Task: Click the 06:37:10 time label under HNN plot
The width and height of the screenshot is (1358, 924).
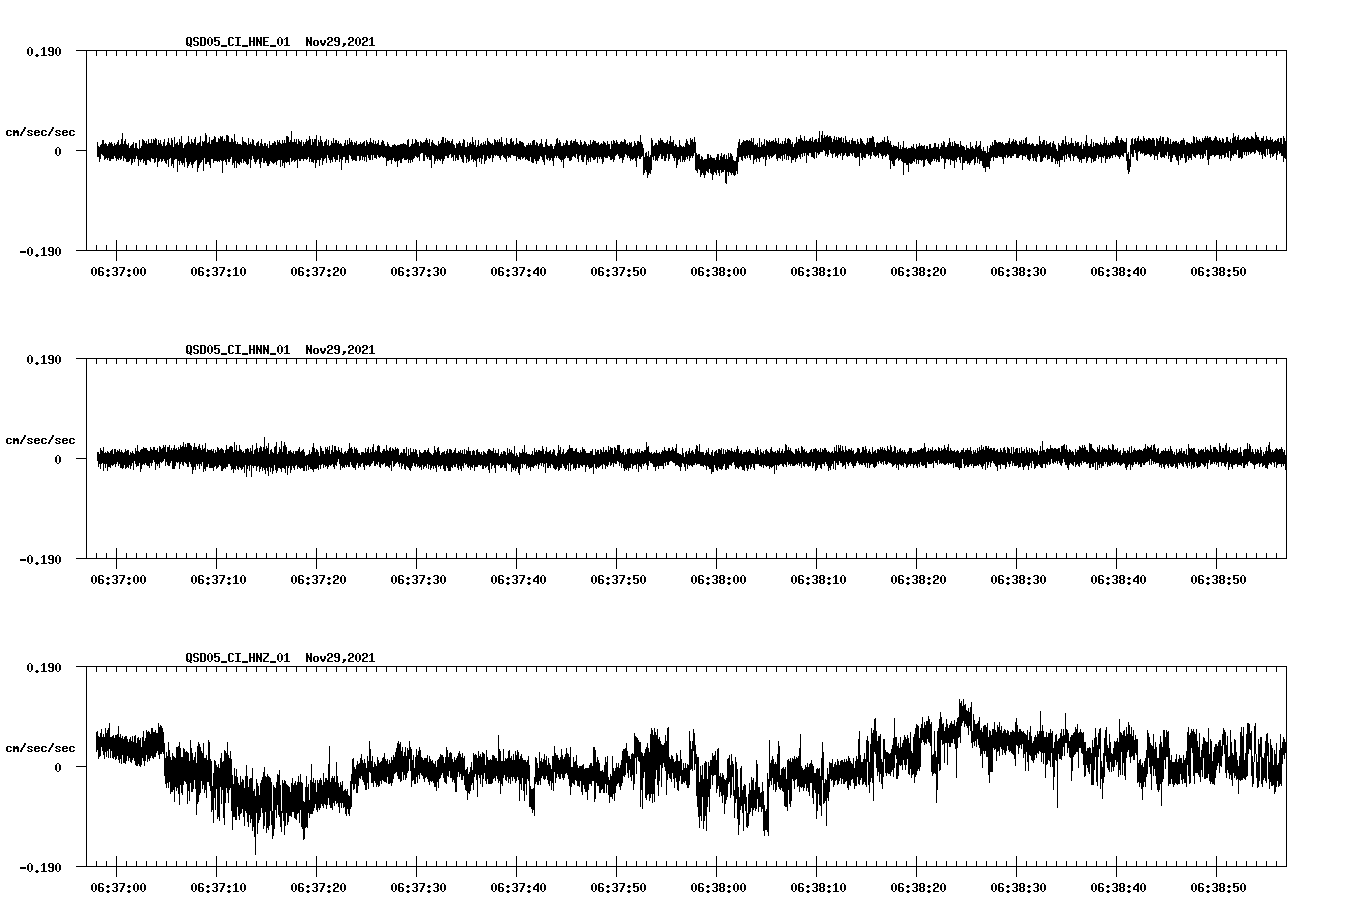Action: (218, 580)
